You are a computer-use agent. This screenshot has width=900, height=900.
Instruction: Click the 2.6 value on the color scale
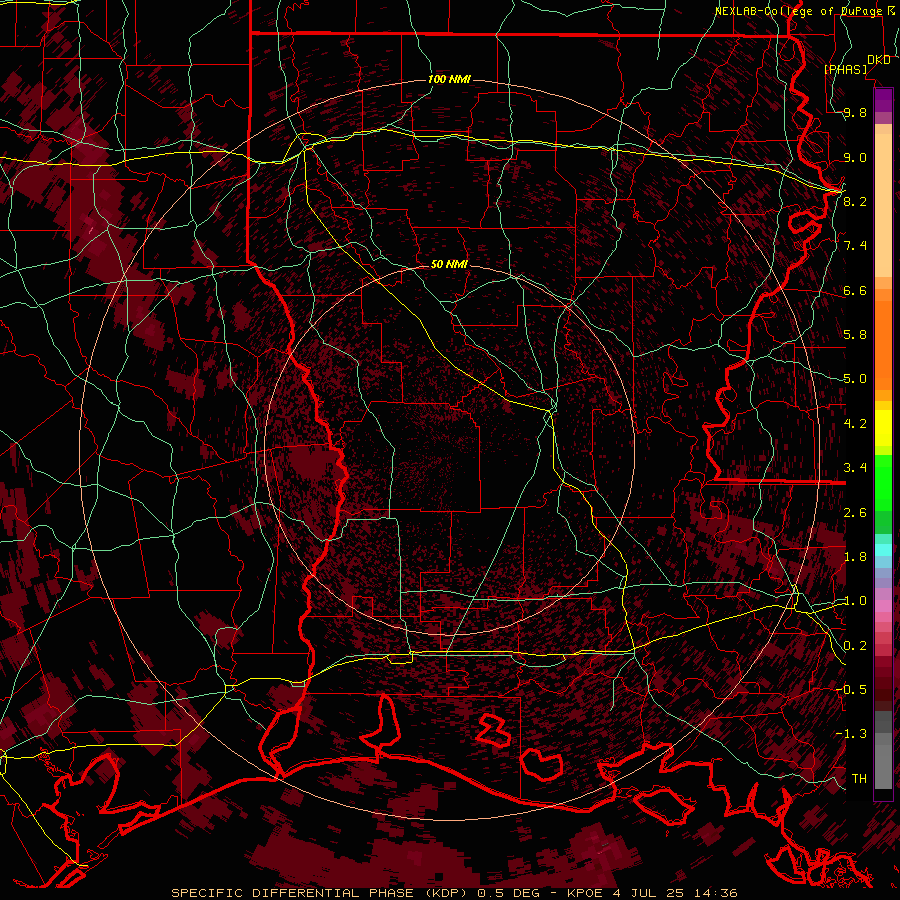click(x=855, y=513)
